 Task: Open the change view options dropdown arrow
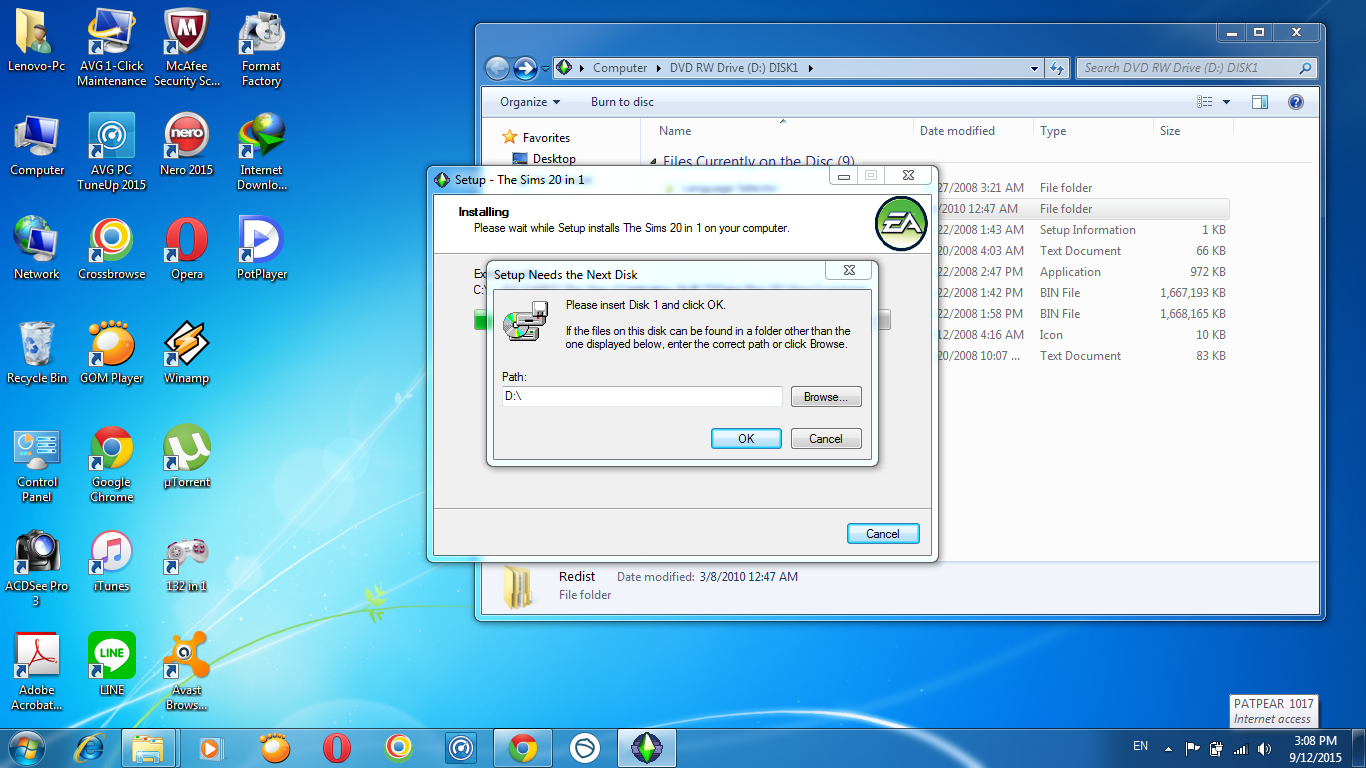tap(1227, 102)
